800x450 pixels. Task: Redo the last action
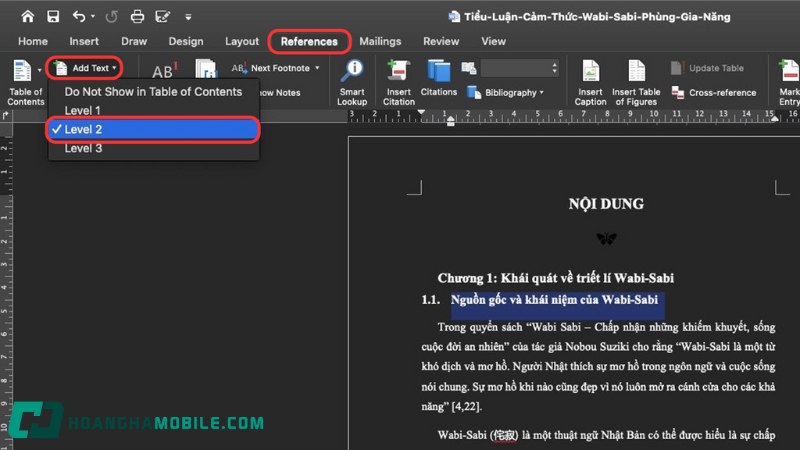pyautogui.click(x=111, y=16)
